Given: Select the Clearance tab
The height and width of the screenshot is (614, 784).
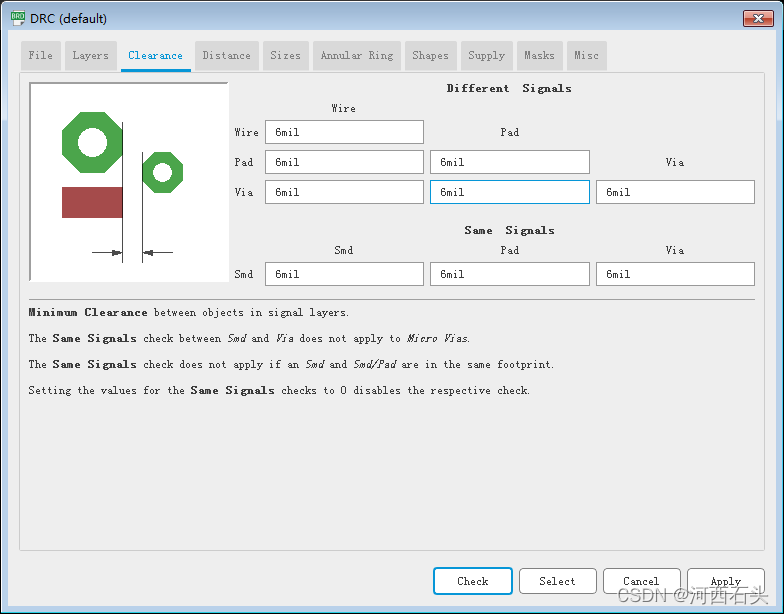Looking at the screenshot, I should pyautogui.click(x=156, y=56).
